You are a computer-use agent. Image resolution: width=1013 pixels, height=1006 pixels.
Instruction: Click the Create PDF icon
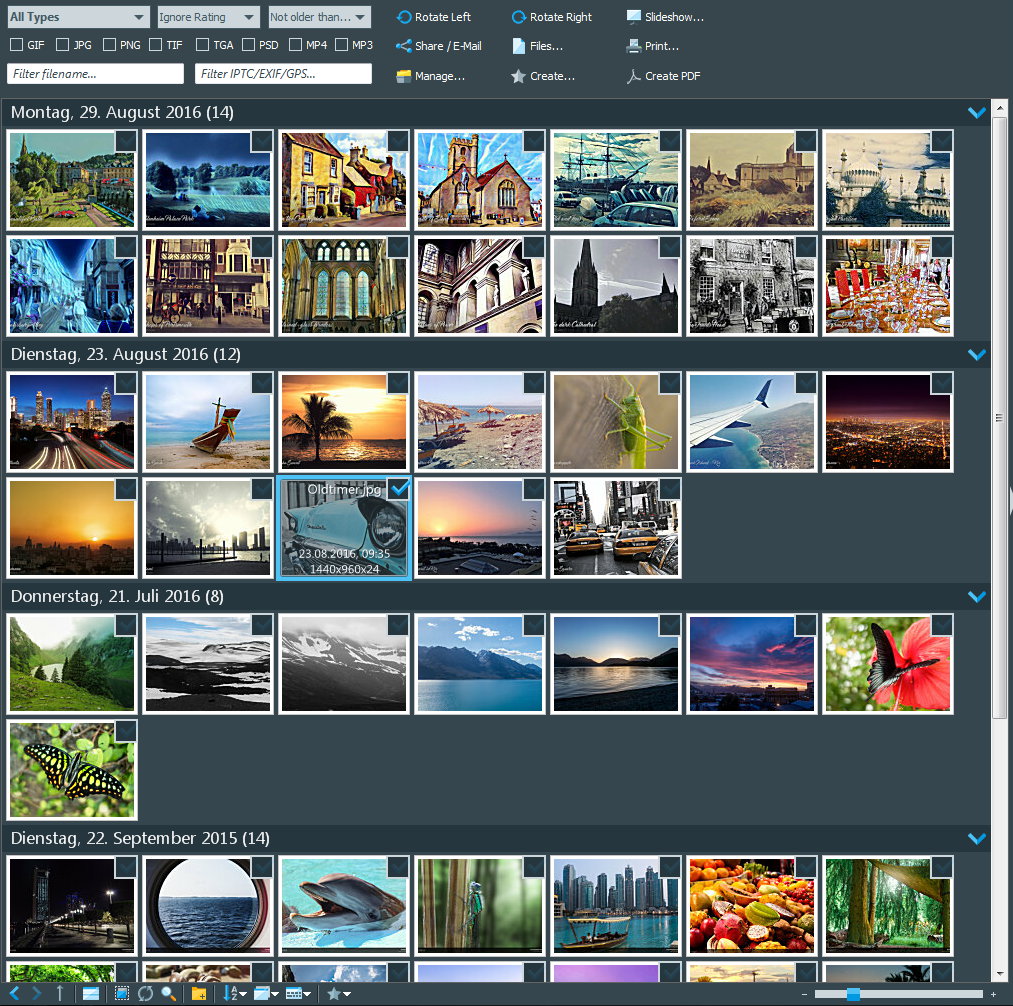(634, 76)
